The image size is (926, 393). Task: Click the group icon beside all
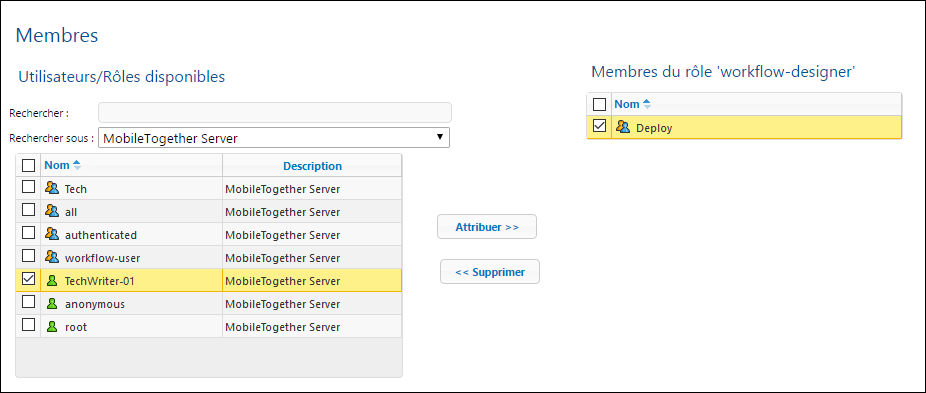pyautogui.click(x=52, y=211)
